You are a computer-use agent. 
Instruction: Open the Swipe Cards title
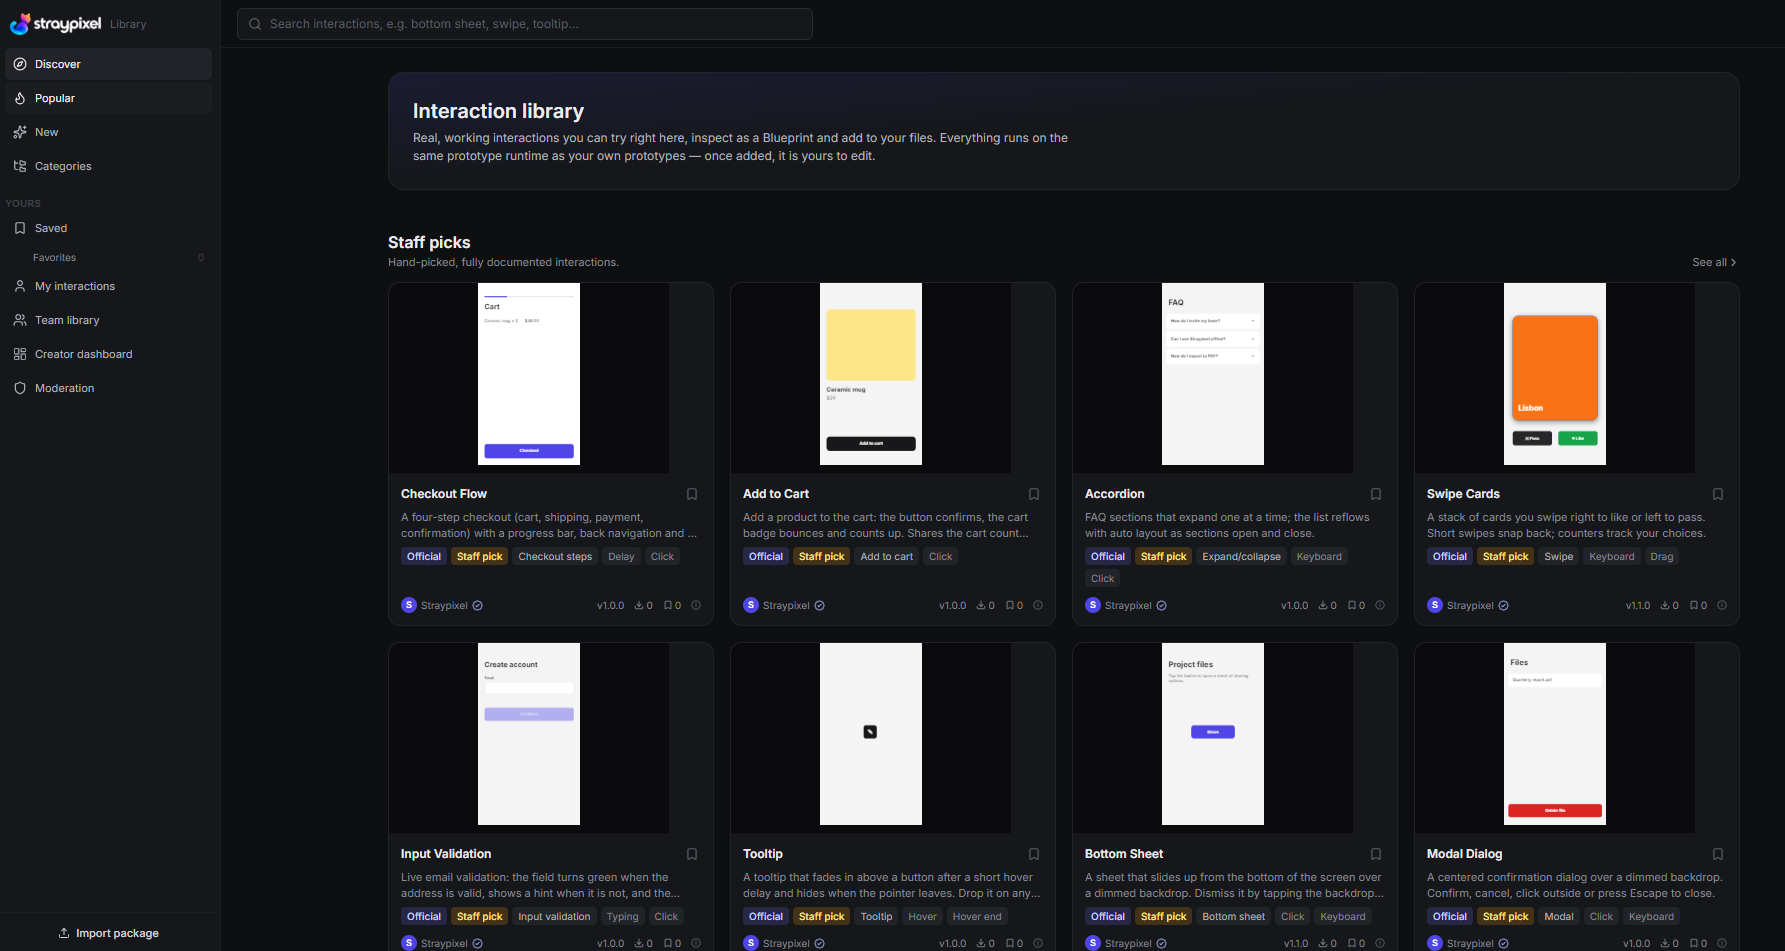coord(1463,494)
